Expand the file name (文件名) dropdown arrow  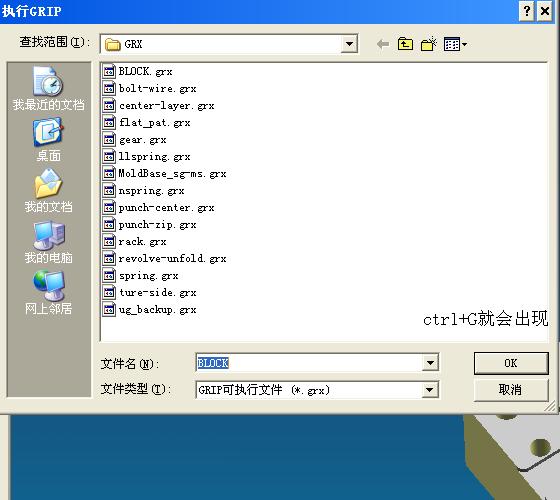pyautogui.click(x=430, y=363)
